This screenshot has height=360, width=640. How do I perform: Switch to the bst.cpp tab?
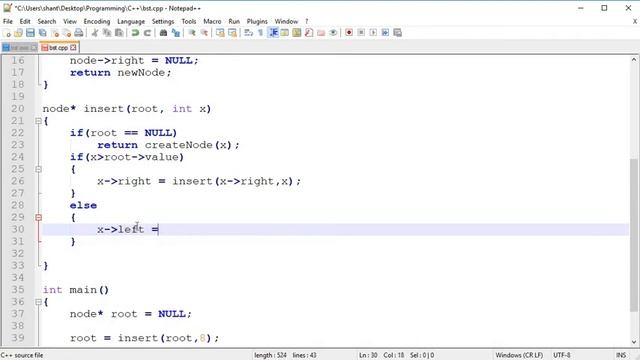tap(58, 48)
